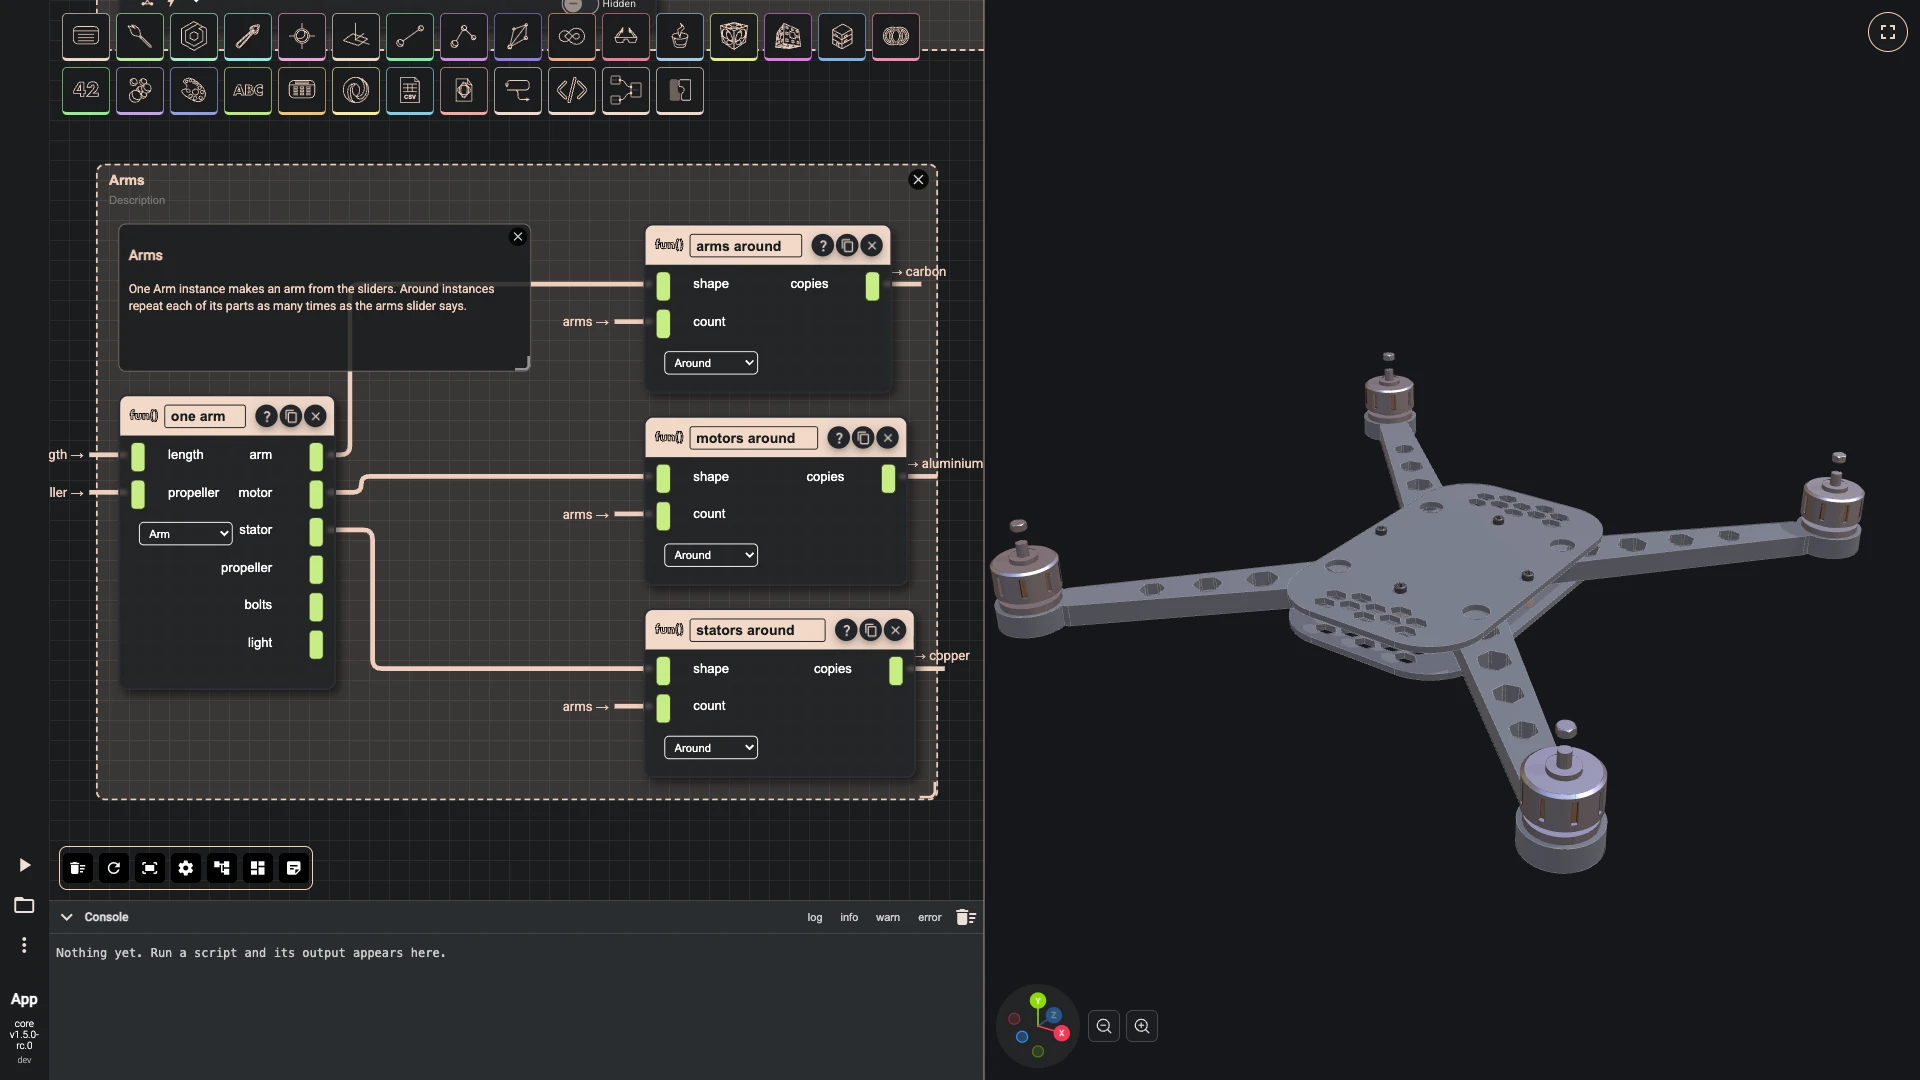Image resolution: width=1920 pixels, height=1080 pixels.
Task: Open the Around dropdown in stators around node
Action: pyautogui.click(x=711, y=748)
